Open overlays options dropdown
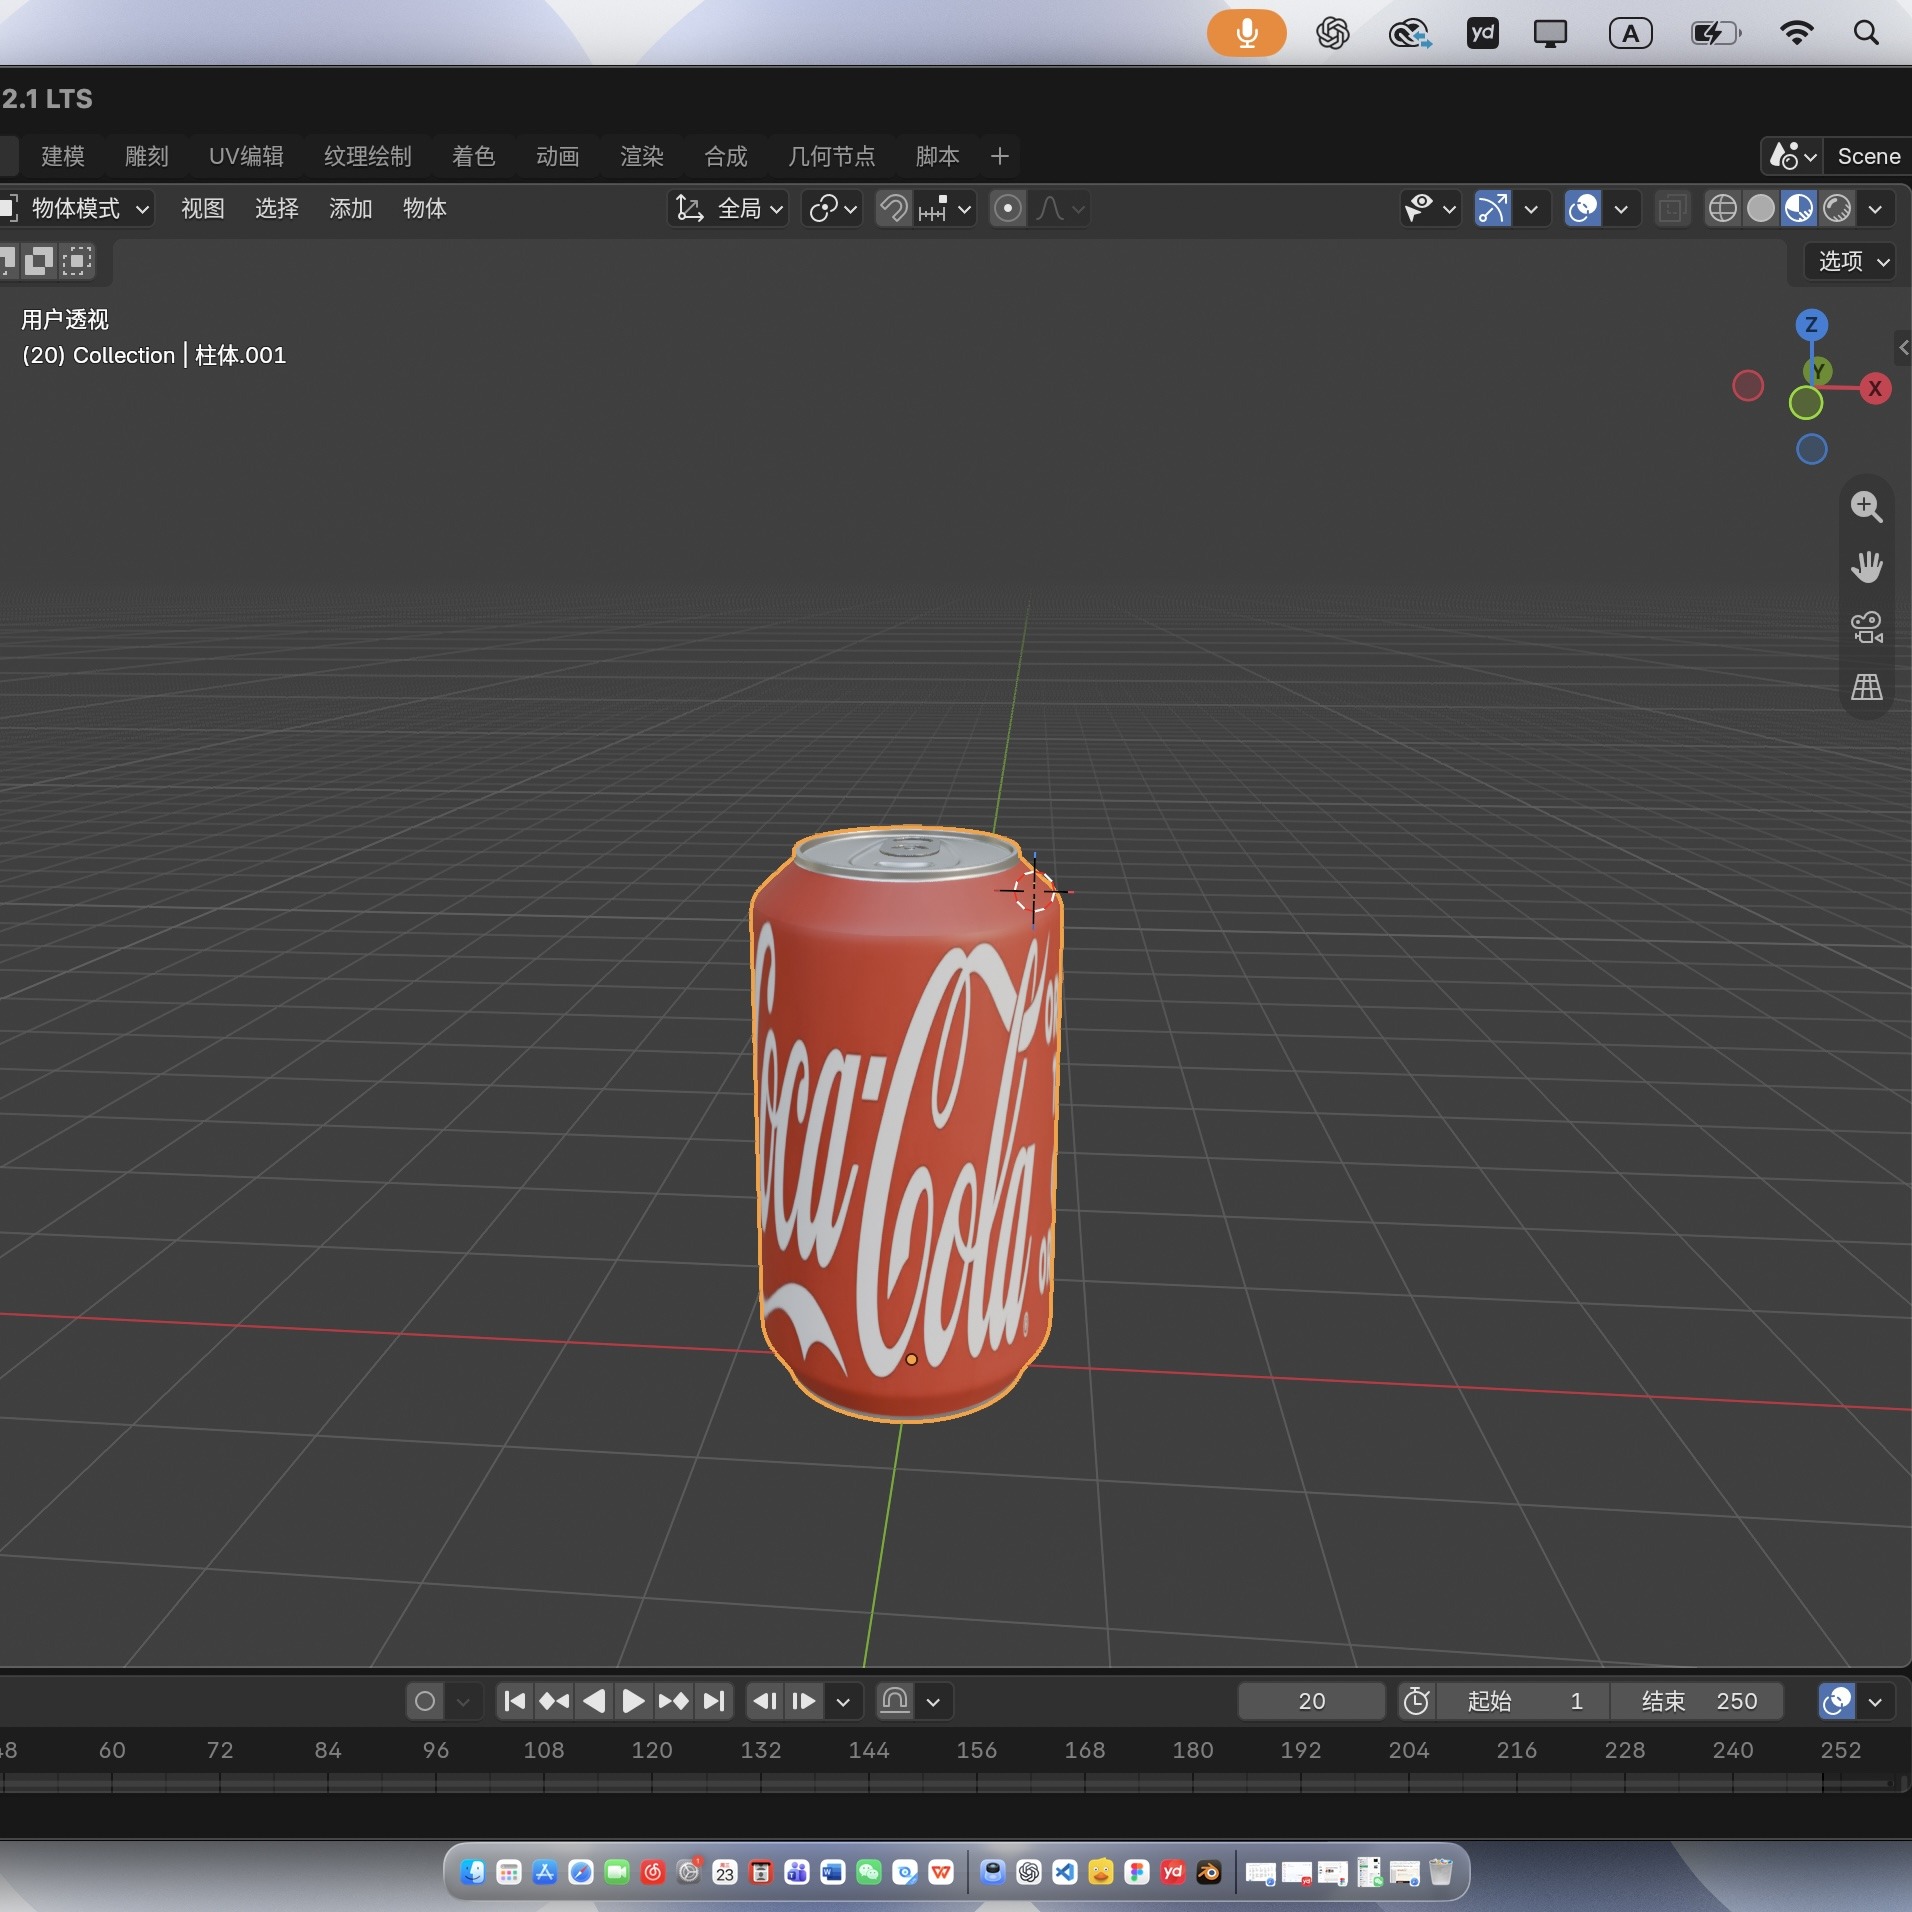 (1621, 208)
